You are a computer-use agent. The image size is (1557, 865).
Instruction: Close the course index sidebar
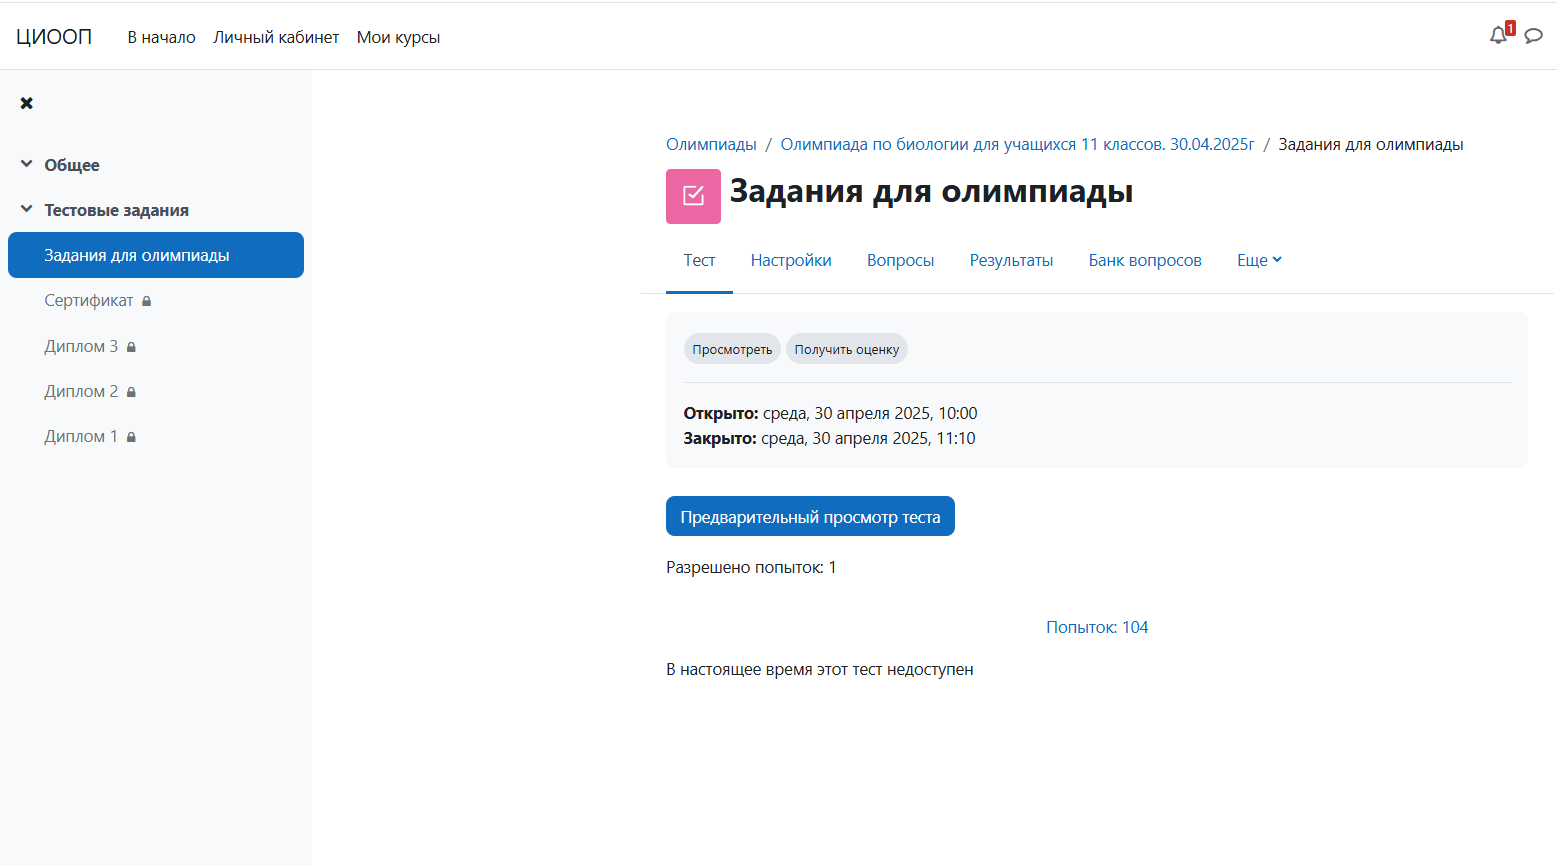[x=27, y=103]
